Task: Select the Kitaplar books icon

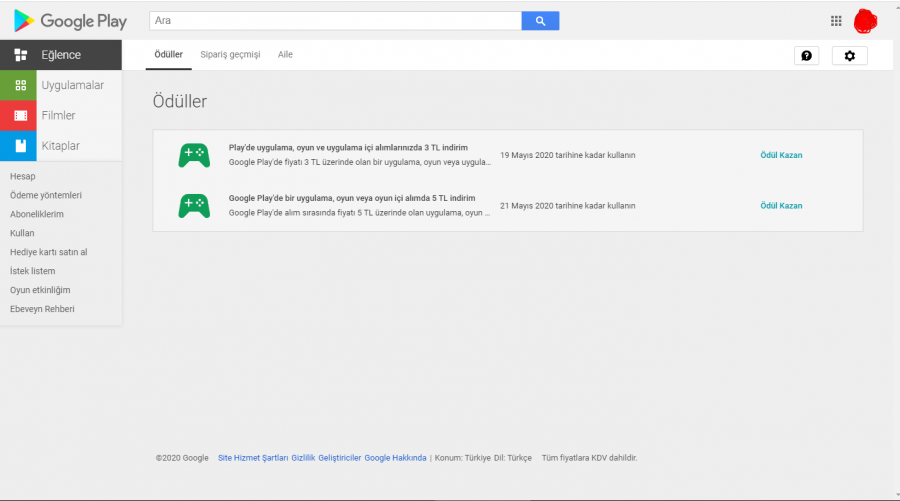Action: pos(20,145)
